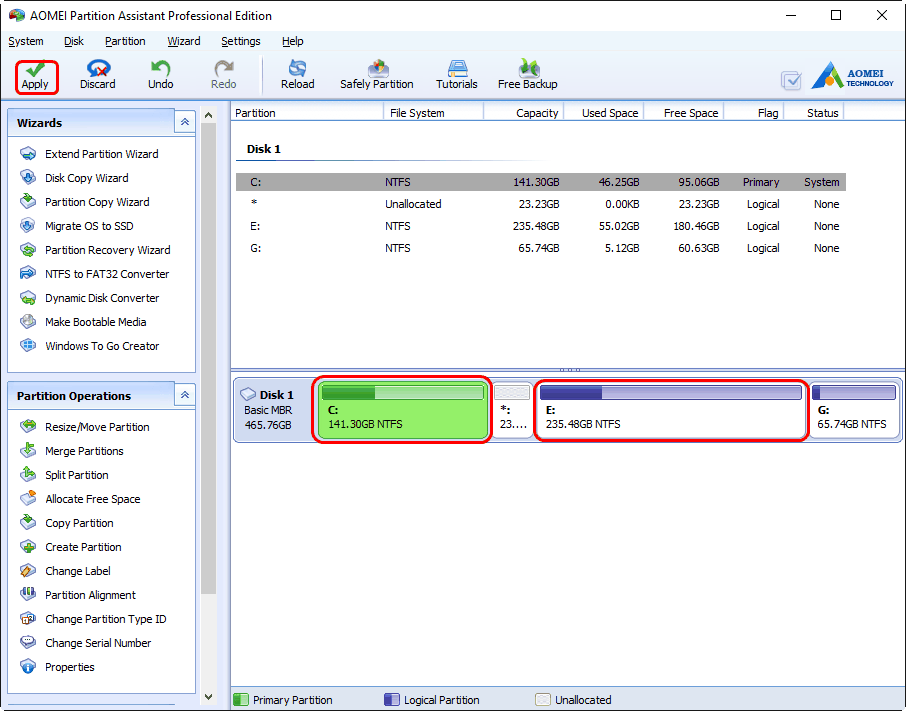
Task: Sort by Flag column header
Action: 754,113
